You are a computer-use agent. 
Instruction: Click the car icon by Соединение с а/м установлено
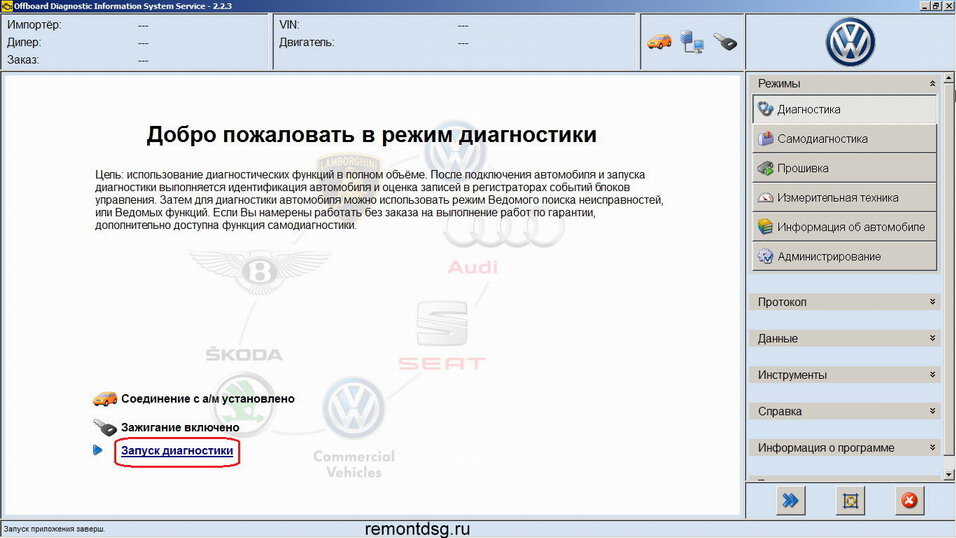point(105,399)
